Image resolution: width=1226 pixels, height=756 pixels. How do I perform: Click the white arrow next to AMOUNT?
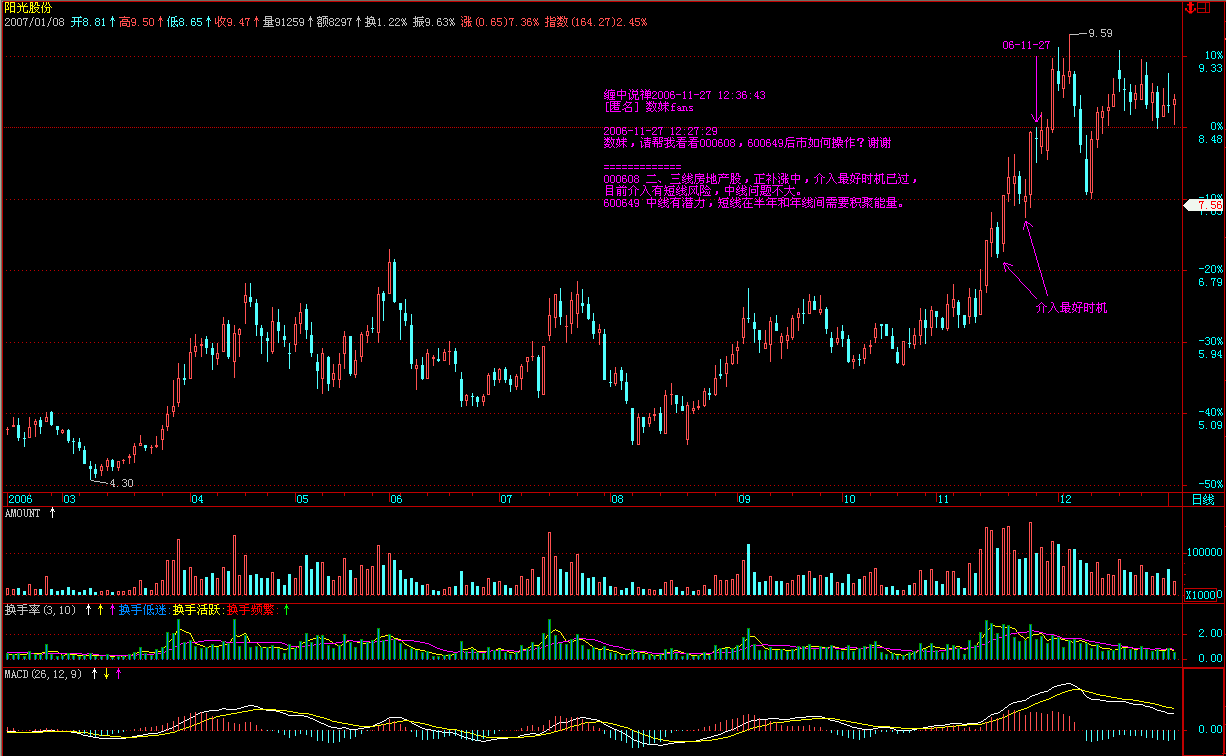tap(53, 513)
